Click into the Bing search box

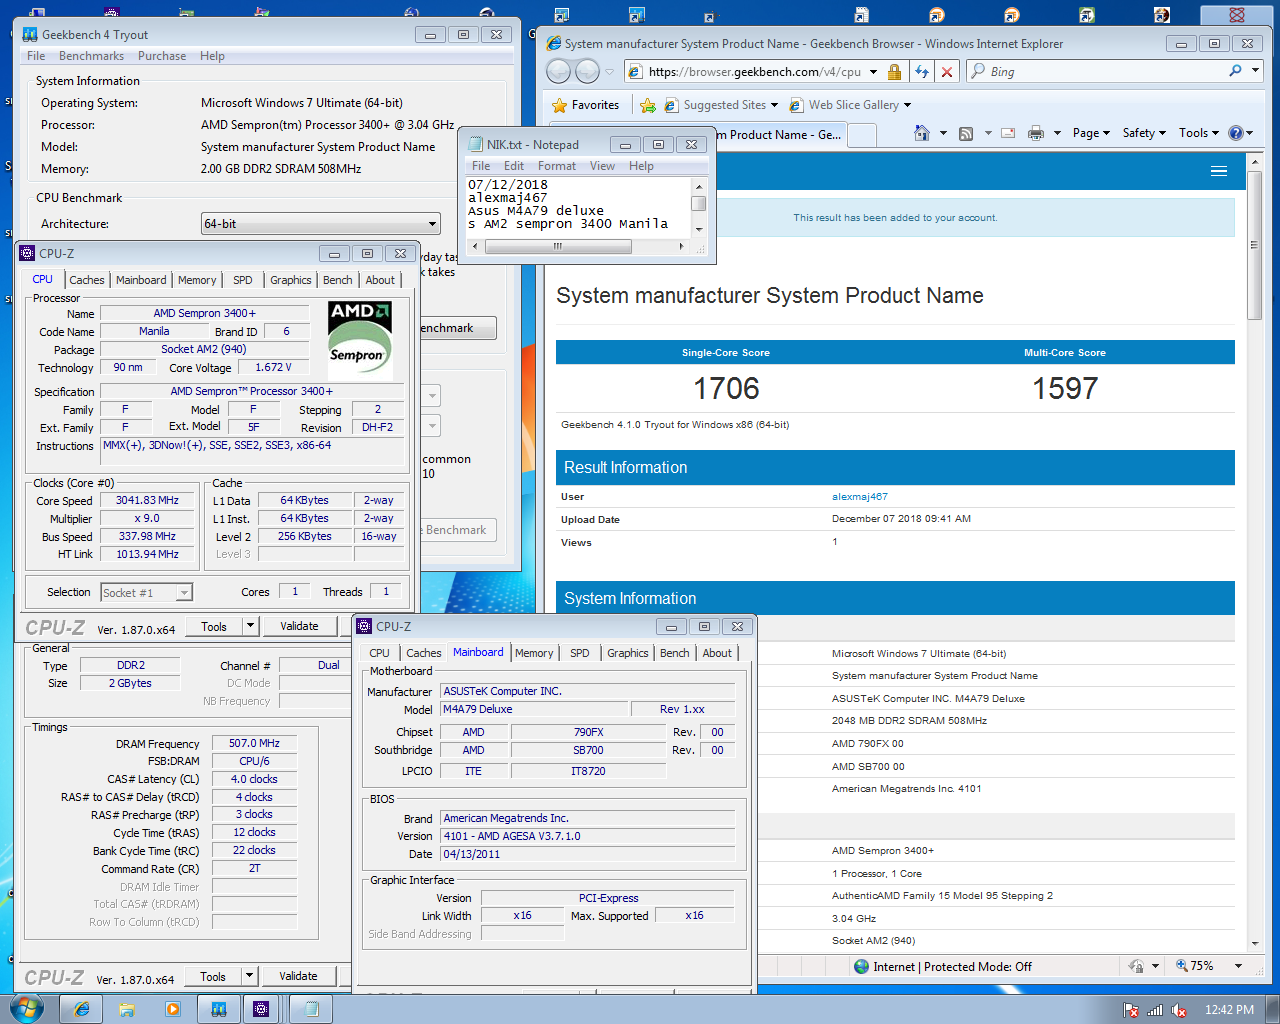[x=1105, y=72]
